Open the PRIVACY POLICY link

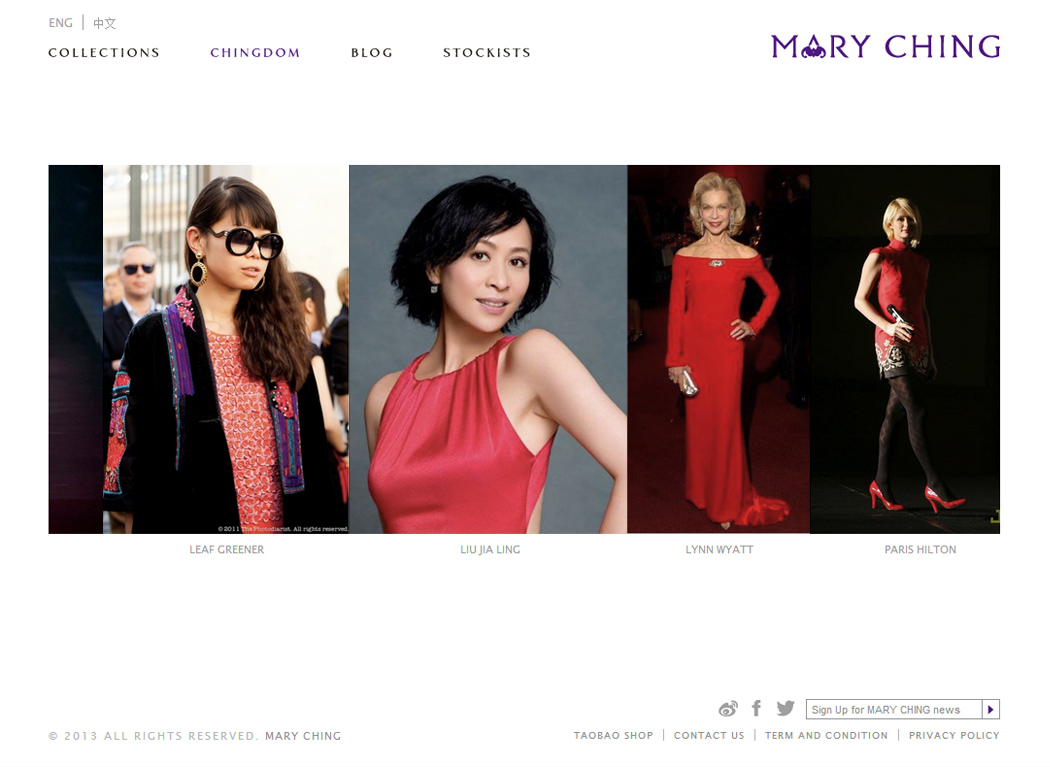coord(954,736)
